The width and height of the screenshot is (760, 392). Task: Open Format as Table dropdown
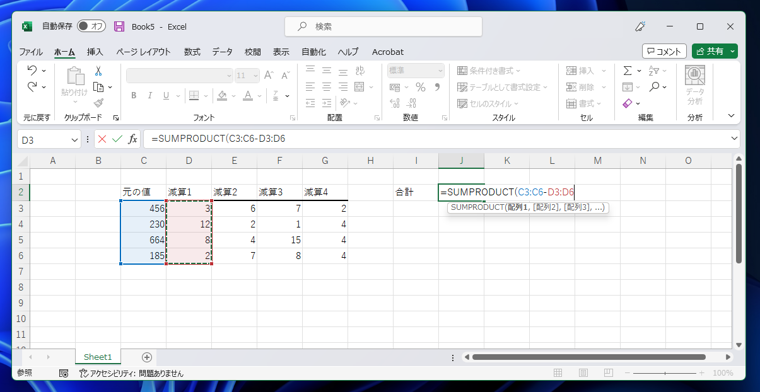click(502, 87)
